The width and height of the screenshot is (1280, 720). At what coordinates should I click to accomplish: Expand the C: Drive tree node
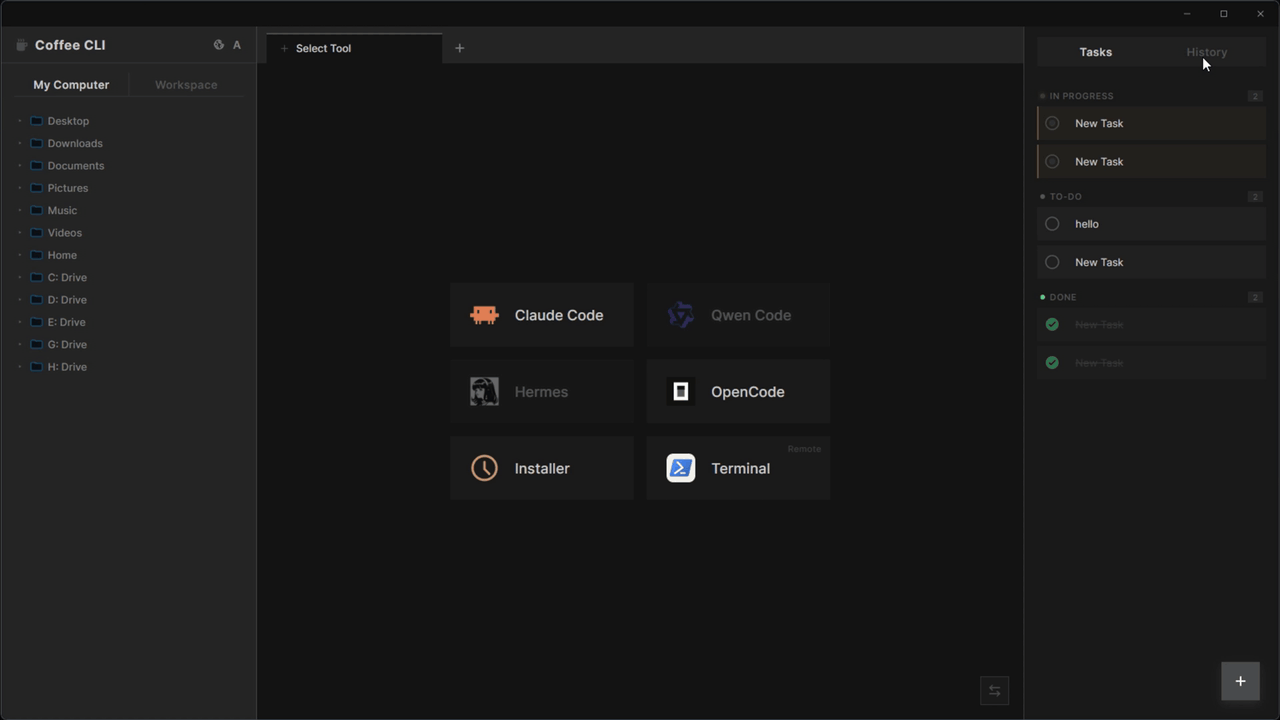click(x=20, y=277)
